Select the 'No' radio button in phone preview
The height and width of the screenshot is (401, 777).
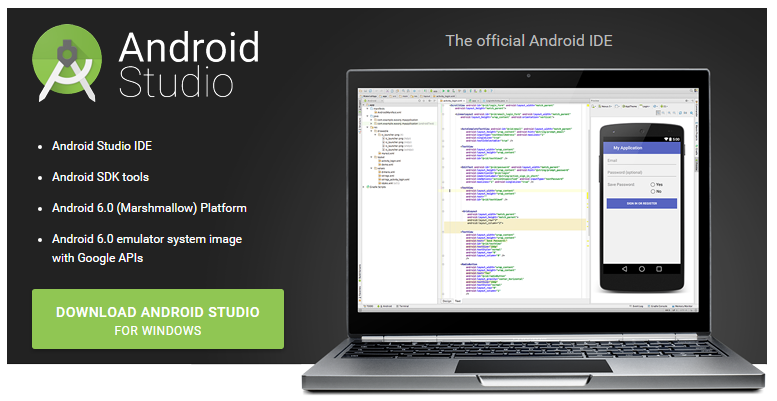pyautogui.click(x=653, y=191)
